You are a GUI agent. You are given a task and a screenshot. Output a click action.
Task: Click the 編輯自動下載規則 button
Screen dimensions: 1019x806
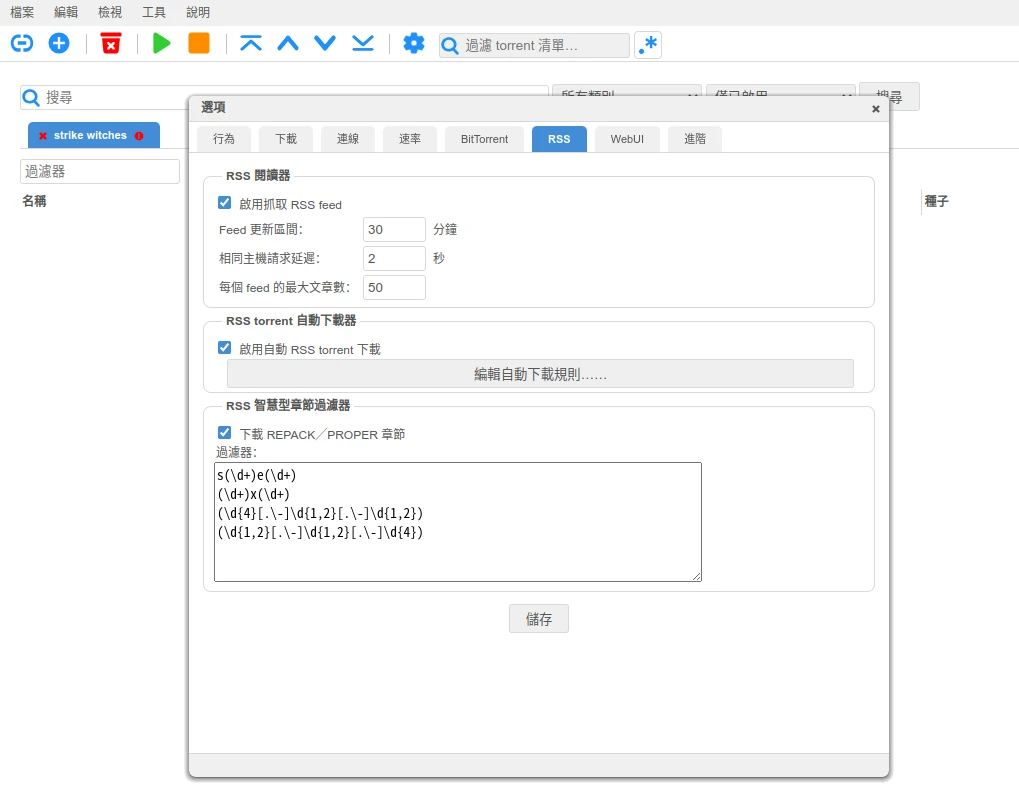coord(540,374)
